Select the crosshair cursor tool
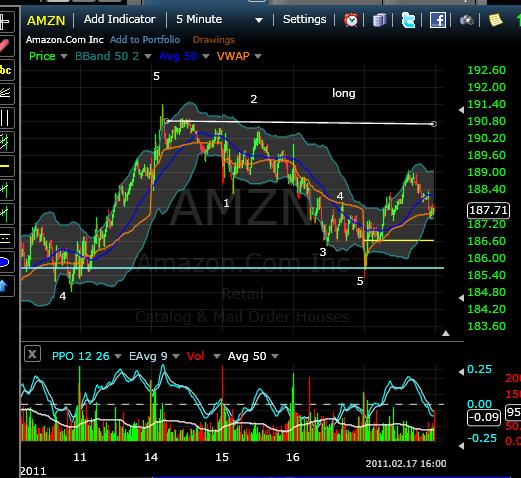The width and height of the screenshot is (521, 478). 6,22
